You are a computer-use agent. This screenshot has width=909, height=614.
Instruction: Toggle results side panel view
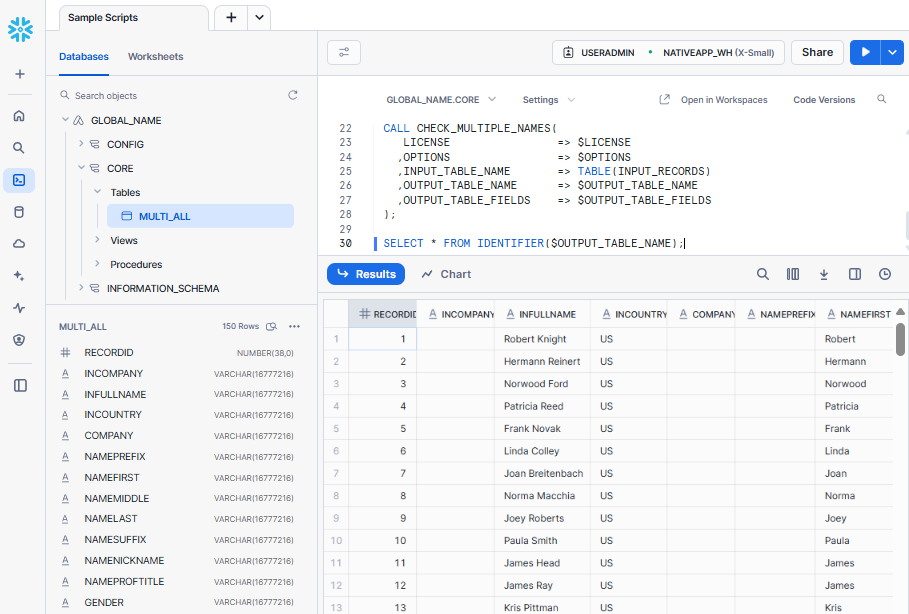pyautogui.click(x=855, y=274)
